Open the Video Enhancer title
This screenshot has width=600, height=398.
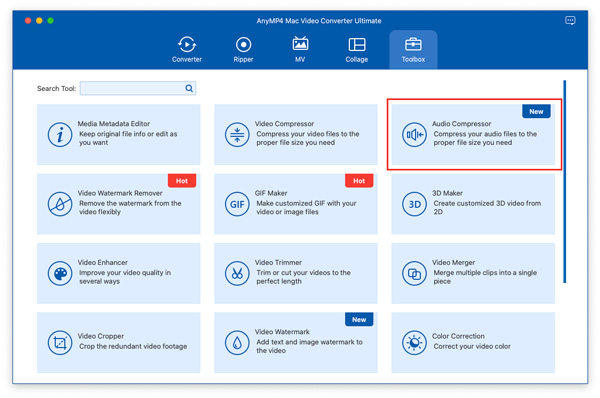(x=103, y=262)
